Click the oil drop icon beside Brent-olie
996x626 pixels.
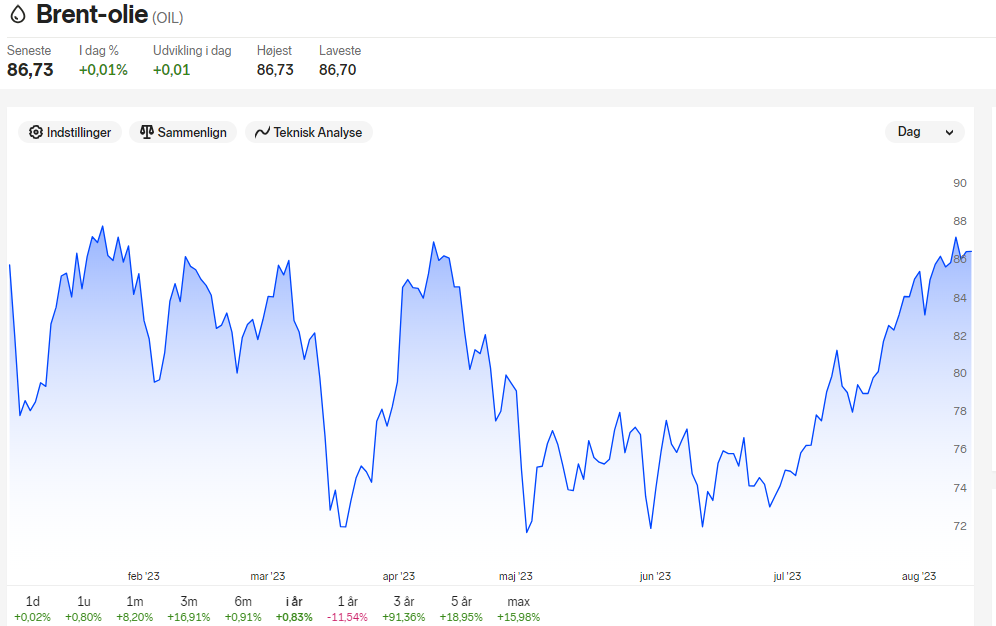18,14
